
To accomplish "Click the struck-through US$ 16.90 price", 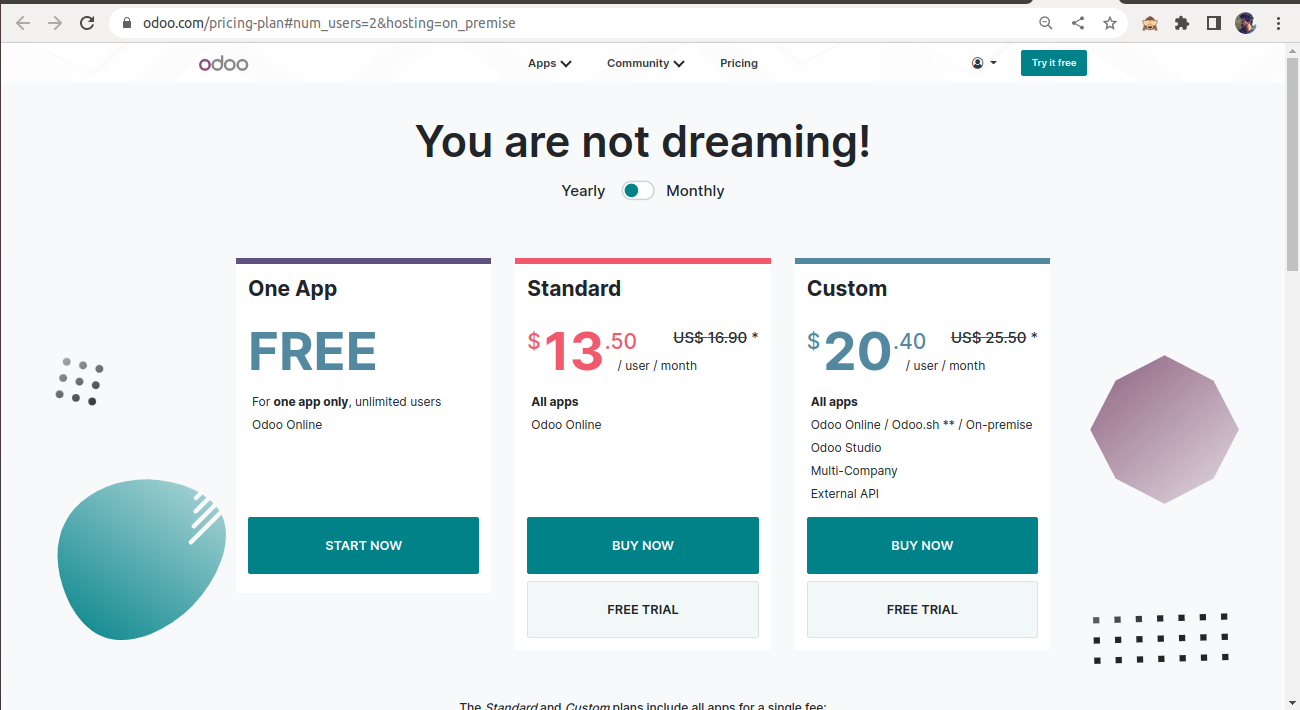I will click(x=710, y=338).
